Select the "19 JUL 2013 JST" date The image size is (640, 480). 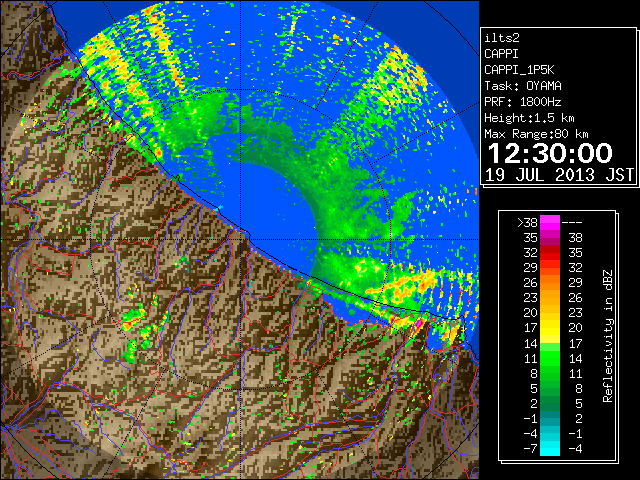pyautogui.click(x=559, y=175)
